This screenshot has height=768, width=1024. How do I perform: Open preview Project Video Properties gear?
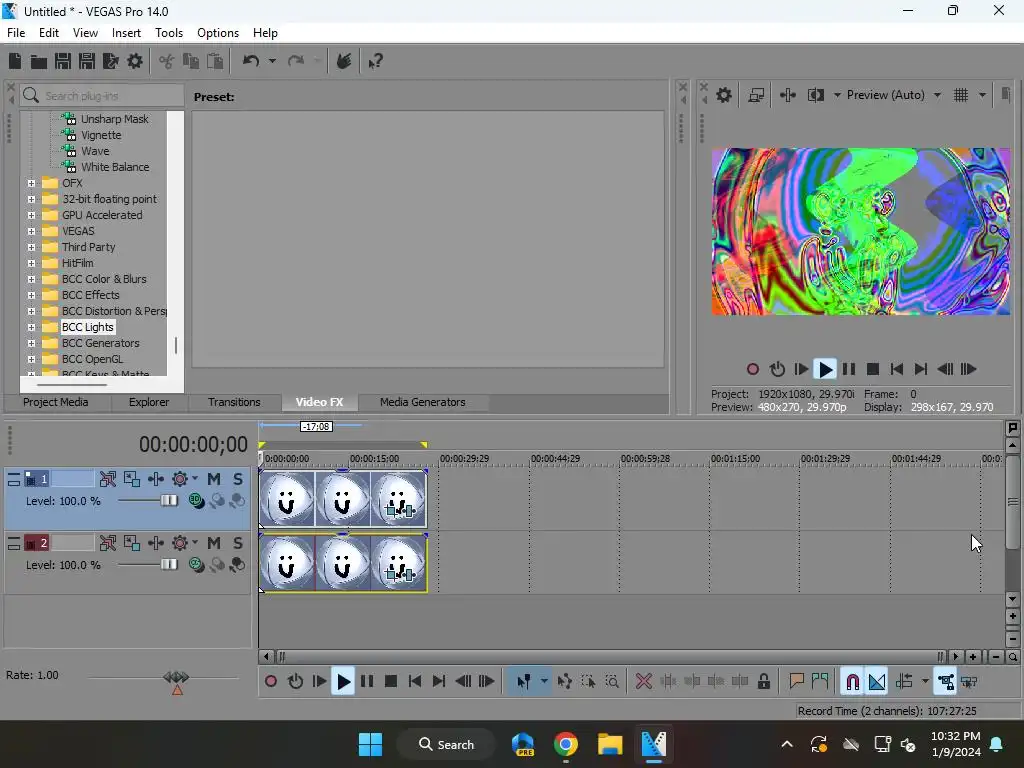coord(724,95)
